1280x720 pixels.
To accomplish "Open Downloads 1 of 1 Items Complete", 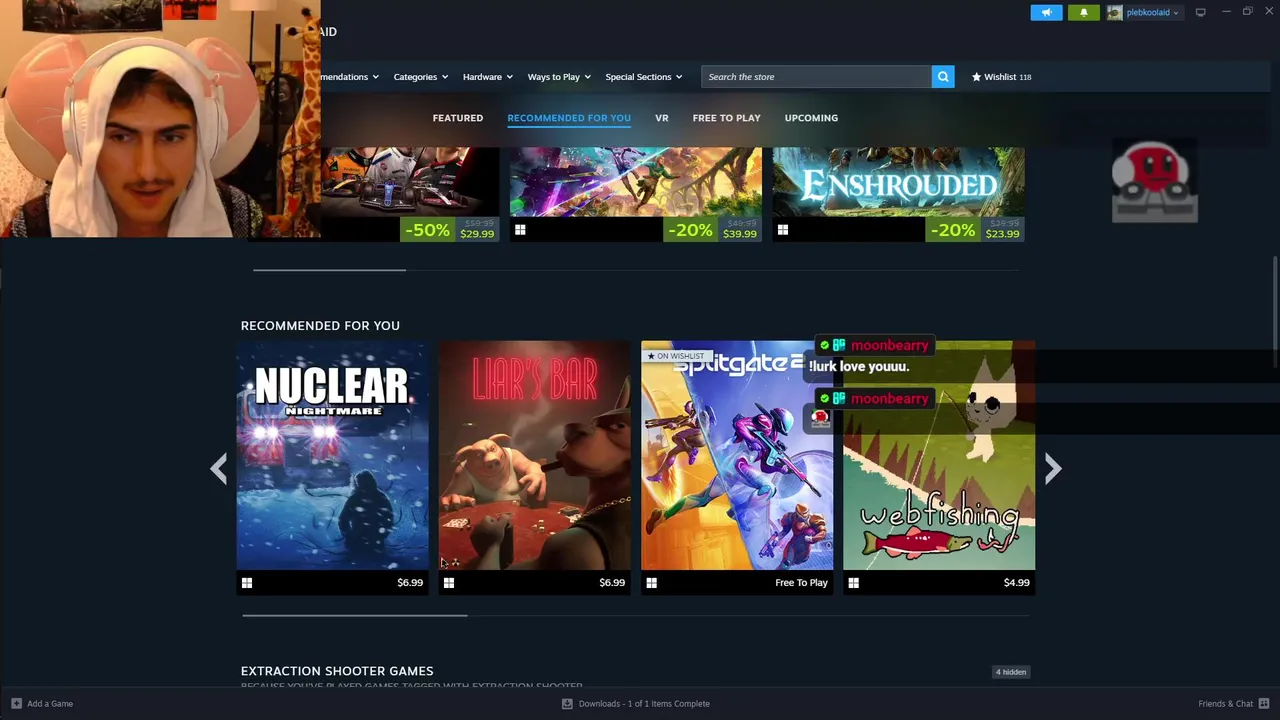I will point(644,703).
